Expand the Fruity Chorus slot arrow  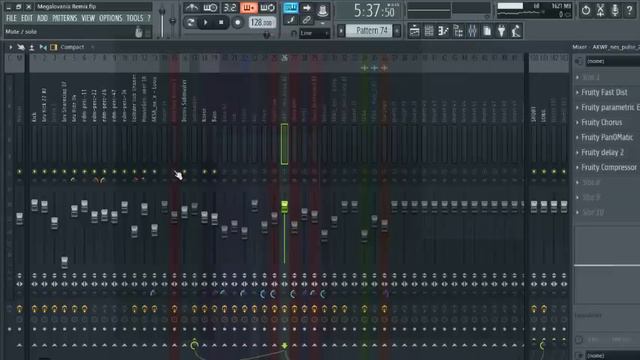click(577, 122)
